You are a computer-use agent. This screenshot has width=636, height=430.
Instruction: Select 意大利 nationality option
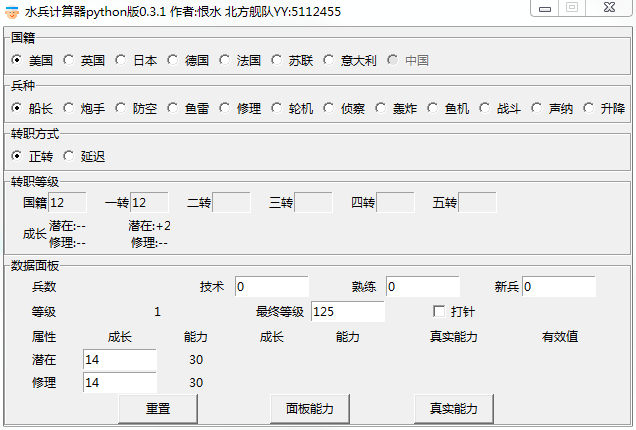coord(329,60)
